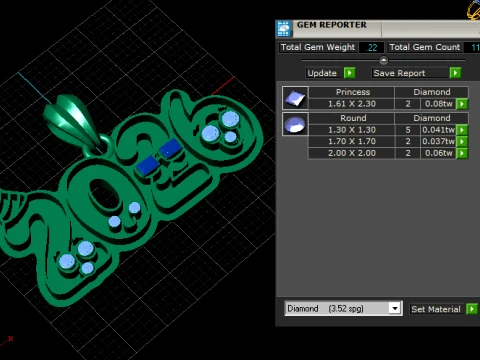
Task: Click the 0.06tw weight cell
Action: 438,153
